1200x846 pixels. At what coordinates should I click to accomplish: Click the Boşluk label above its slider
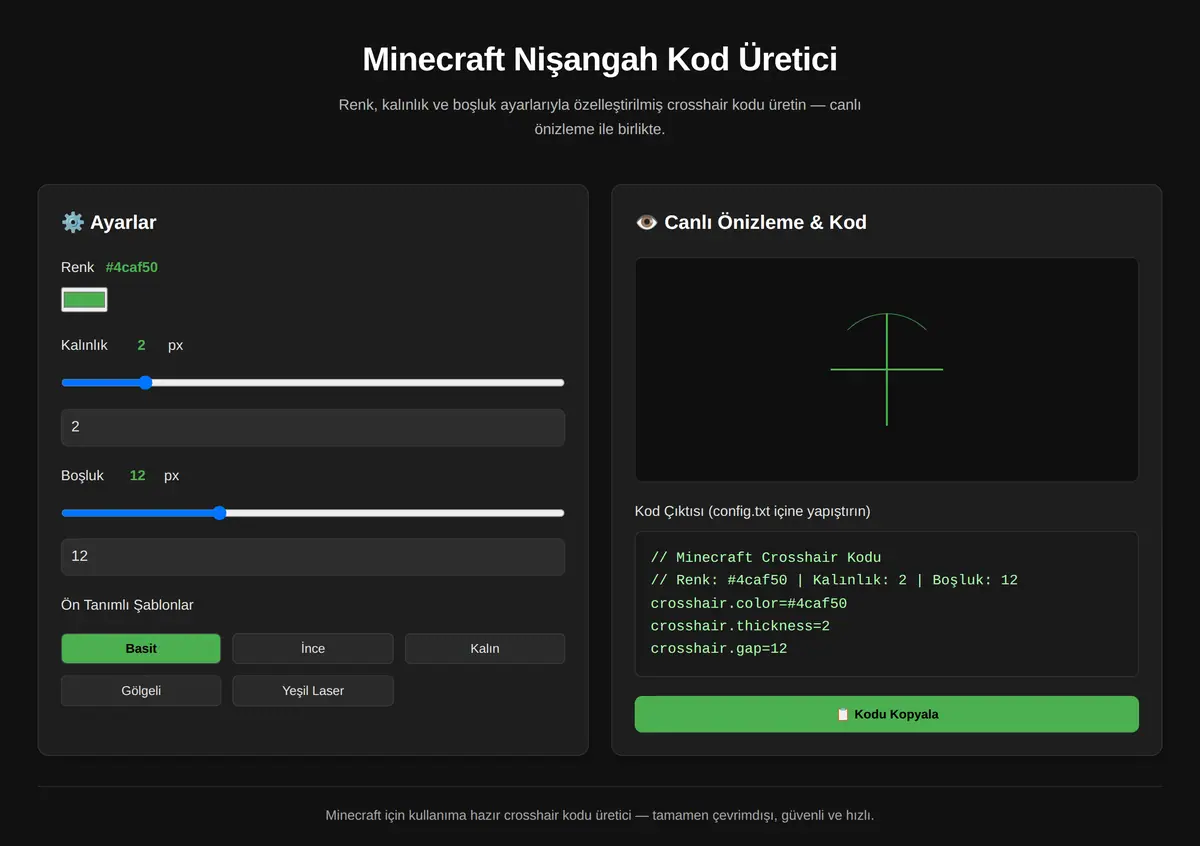(82, 475)
